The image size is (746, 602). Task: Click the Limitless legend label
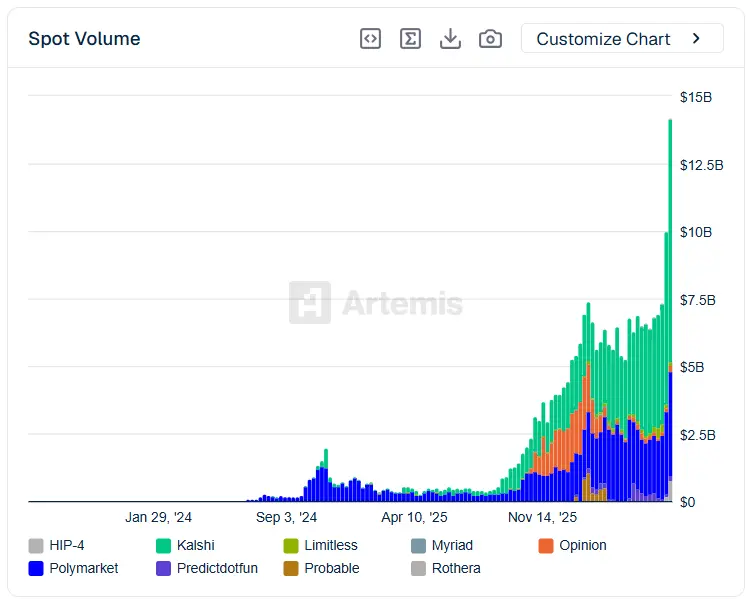331,545
